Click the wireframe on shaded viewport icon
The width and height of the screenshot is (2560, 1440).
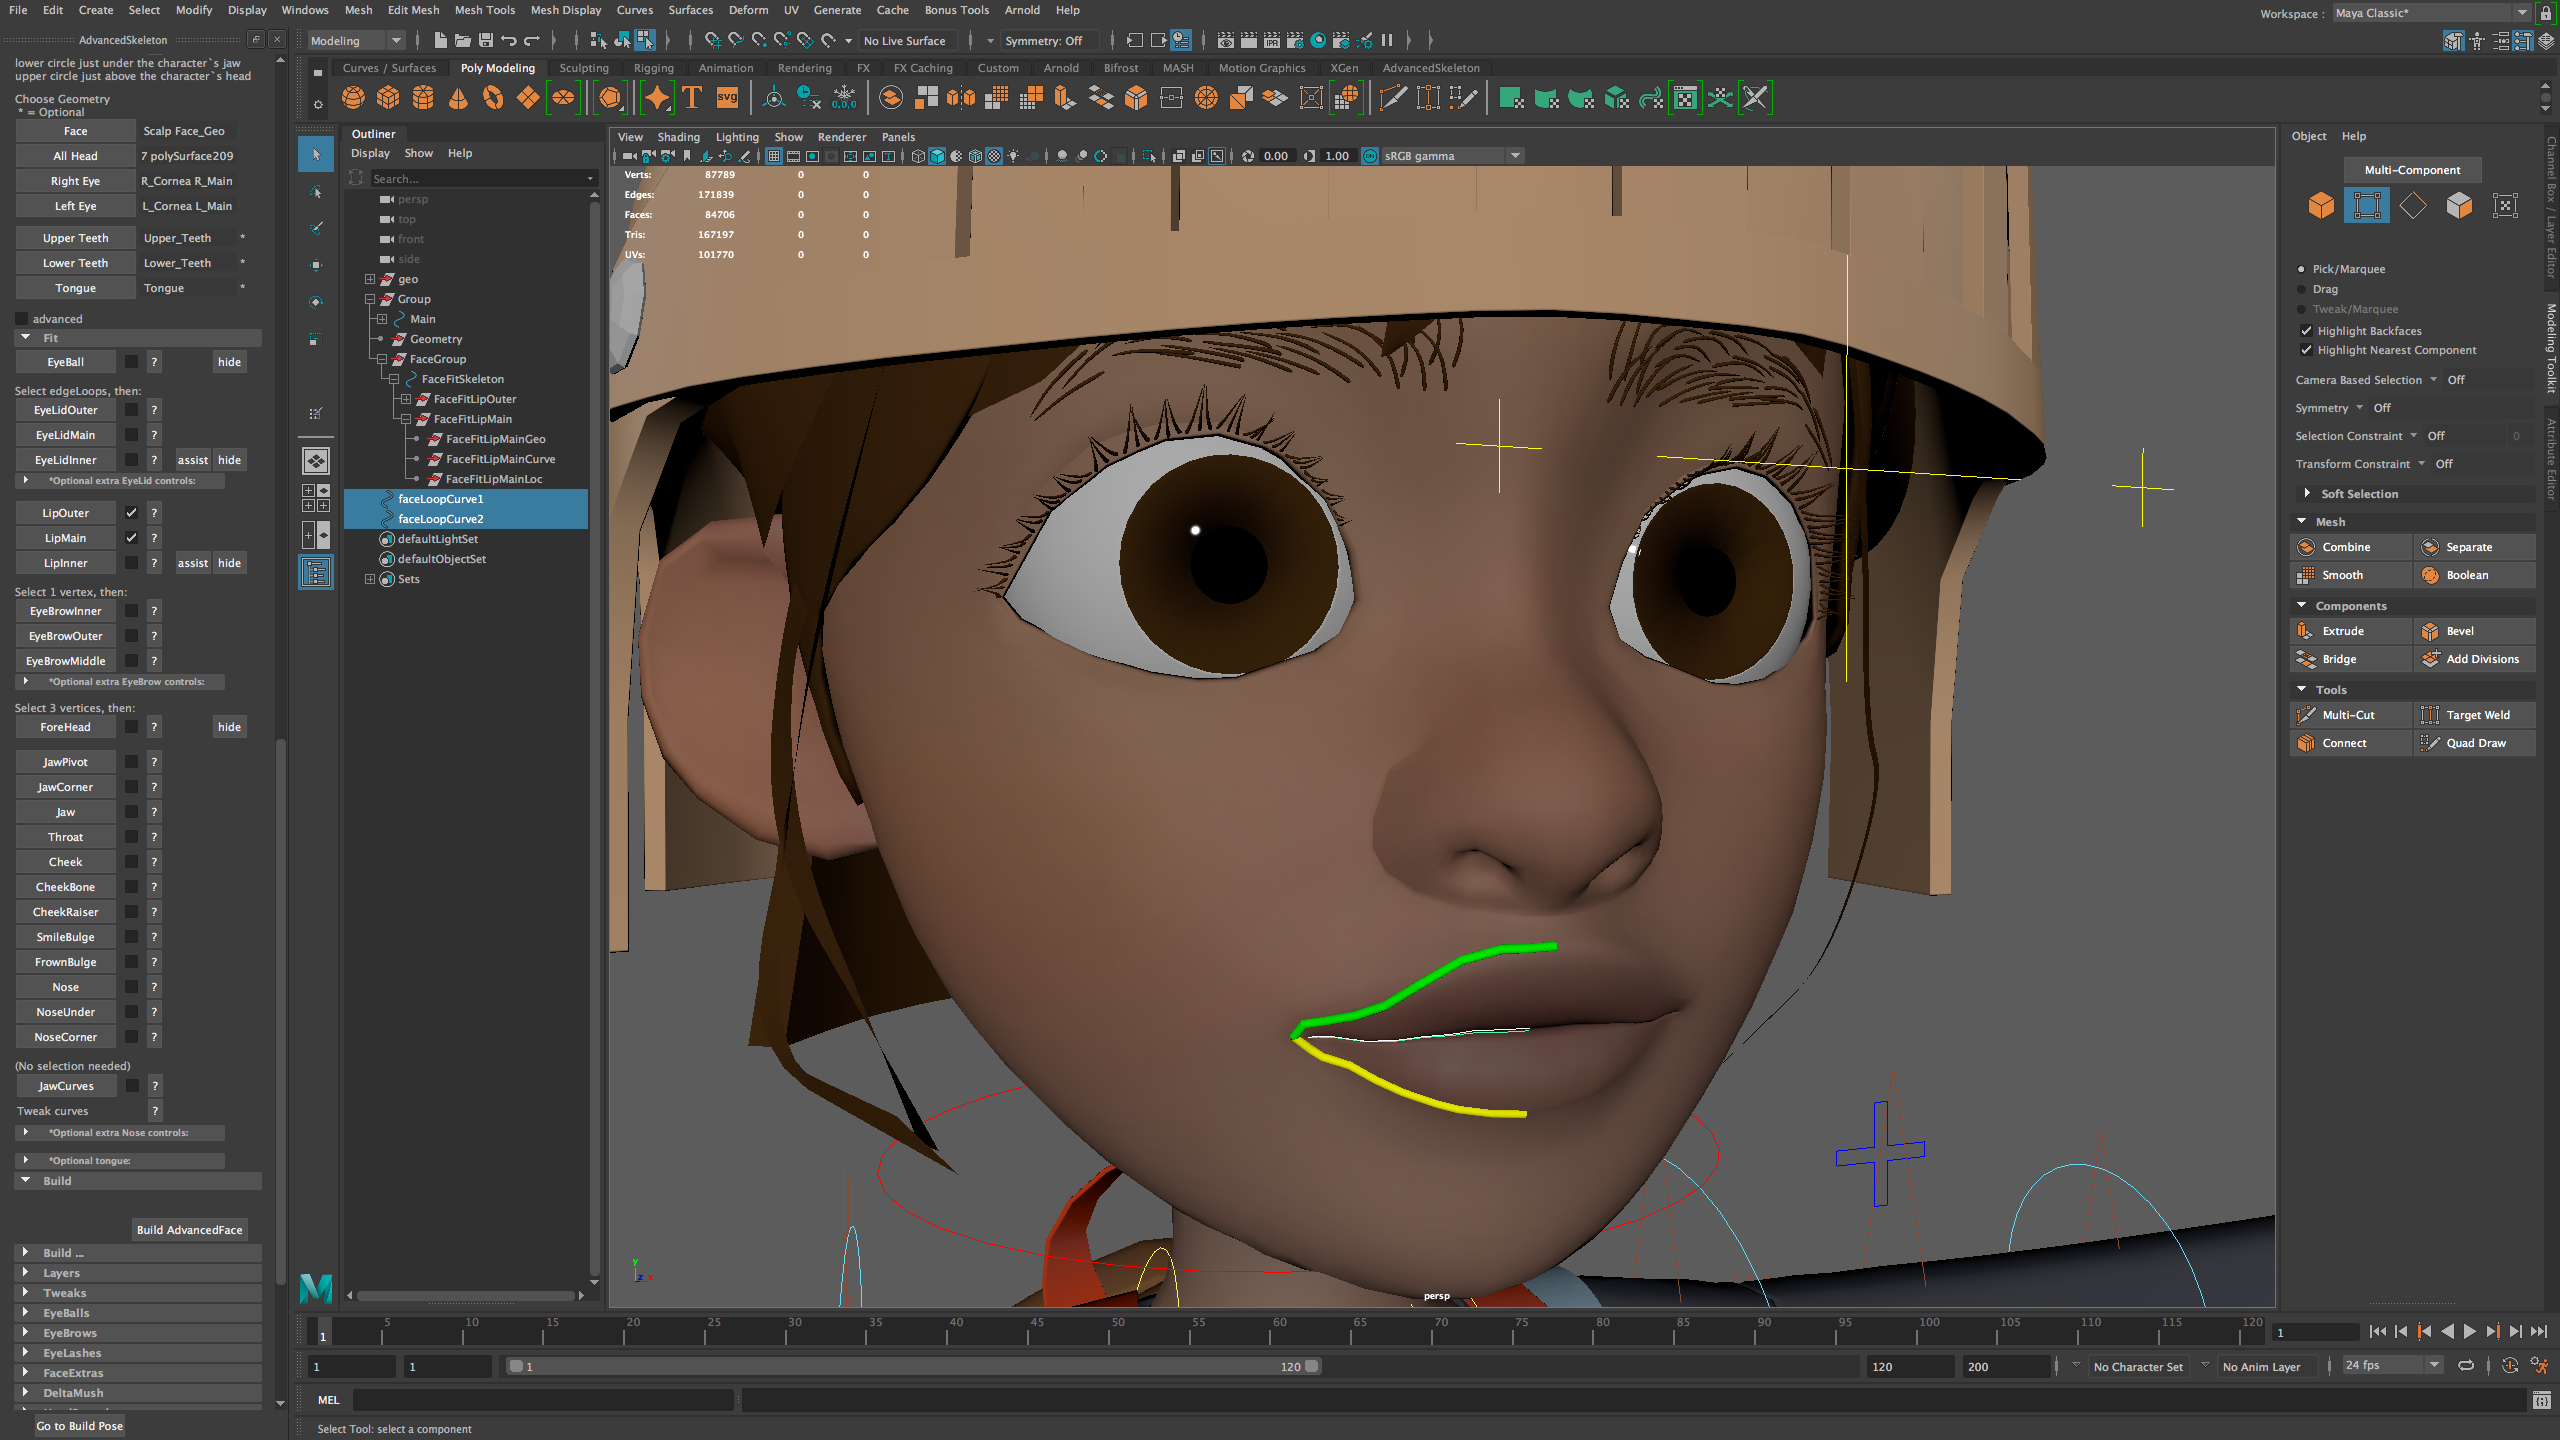click(x=975, y=156)
